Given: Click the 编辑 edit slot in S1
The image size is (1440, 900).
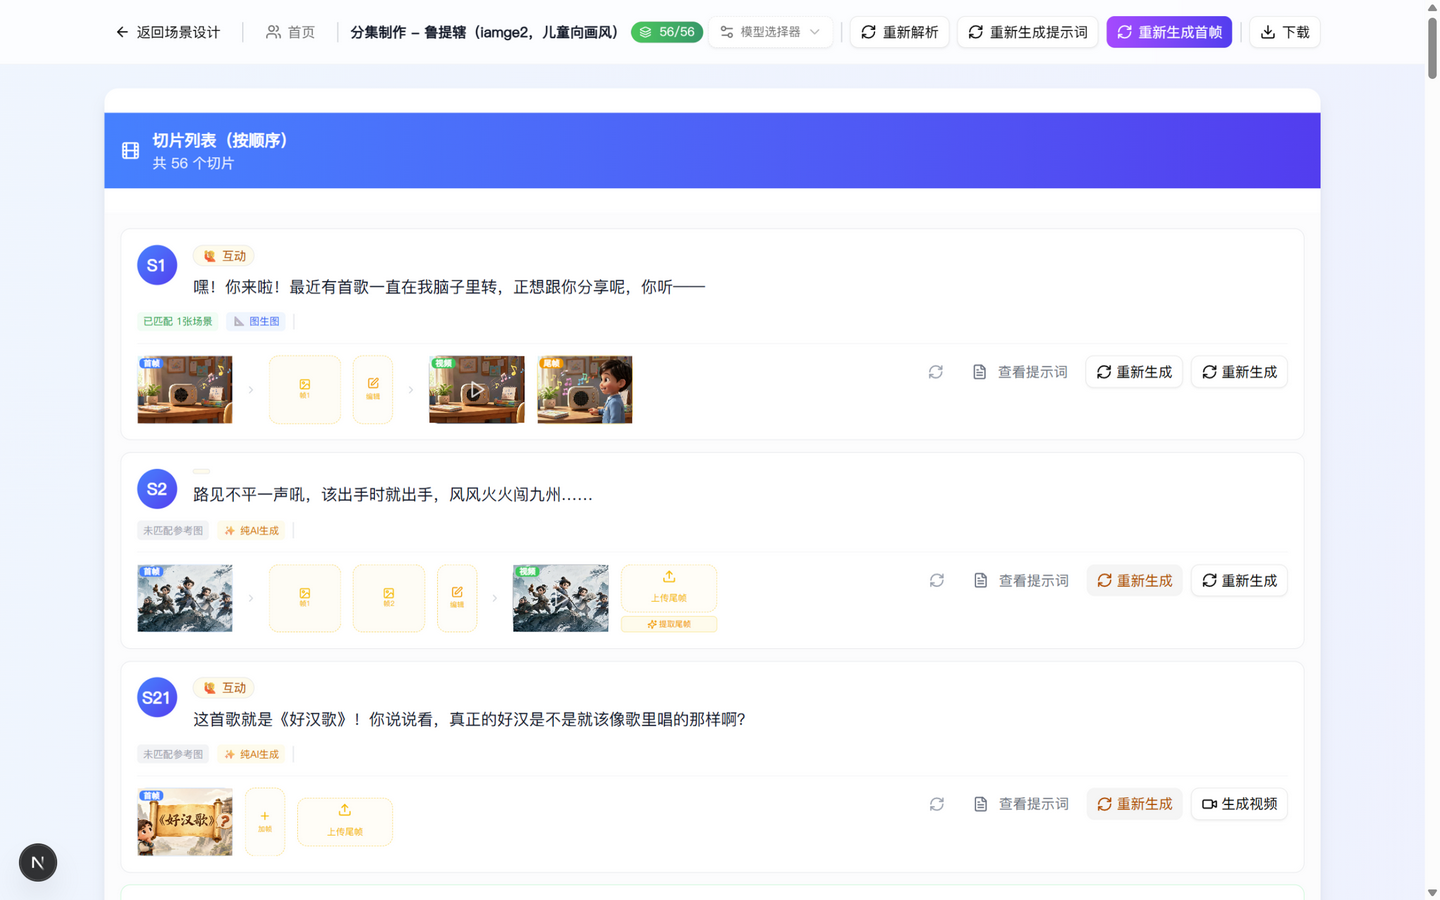Looking at the screenshot, I should 373,389.
